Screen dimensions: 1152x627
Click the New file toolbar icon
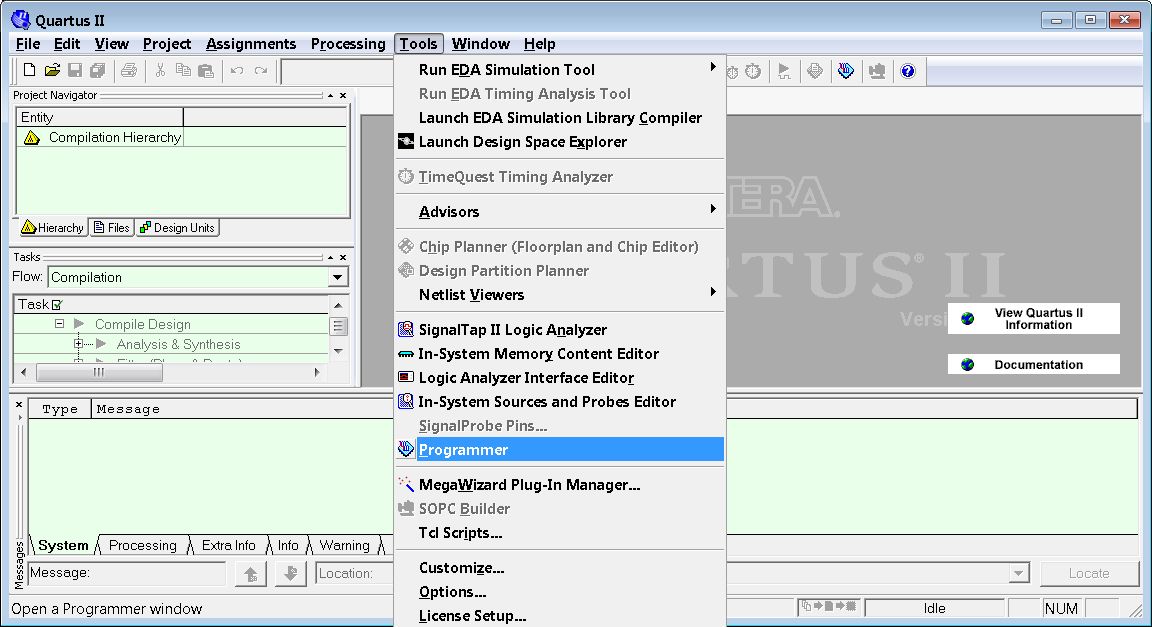coord(29,71)
